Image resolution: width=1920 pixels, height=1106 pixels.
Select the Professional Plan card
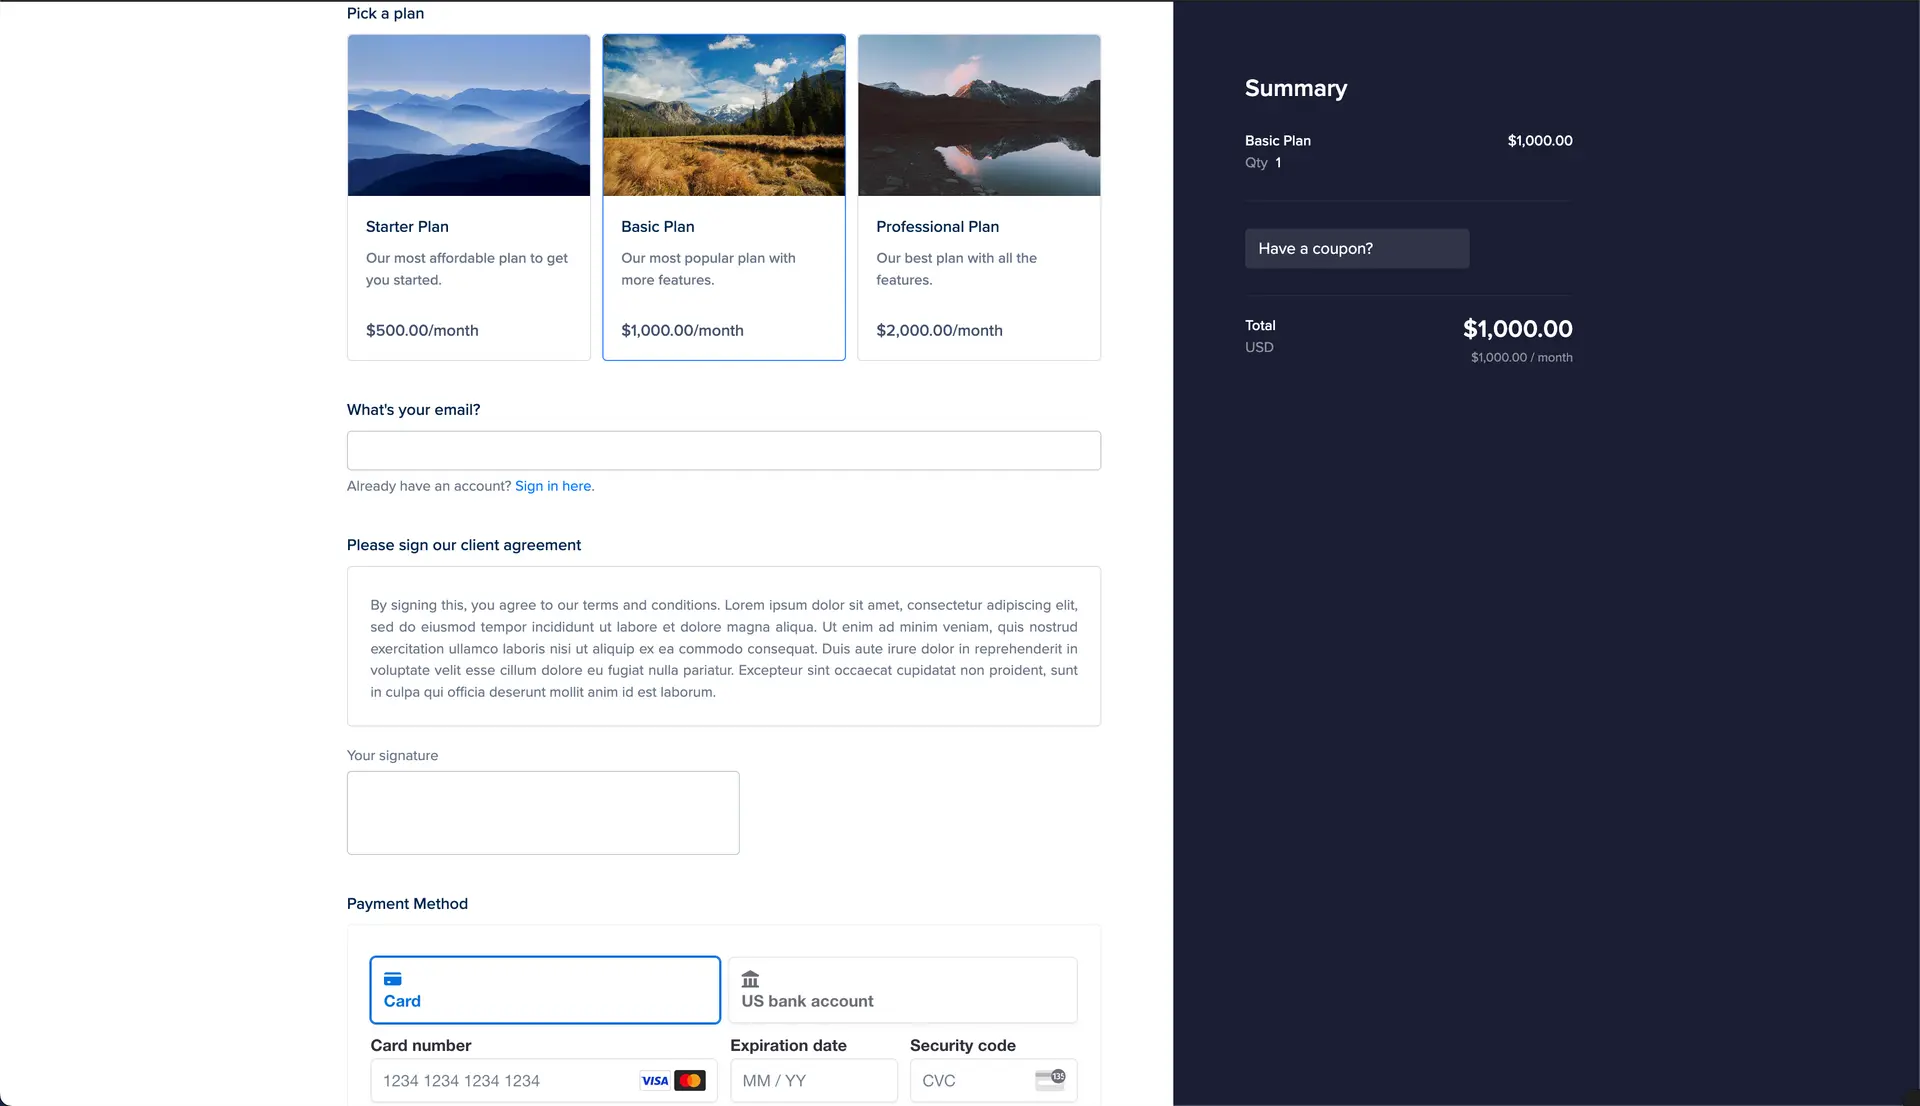(x=979, y=197)
